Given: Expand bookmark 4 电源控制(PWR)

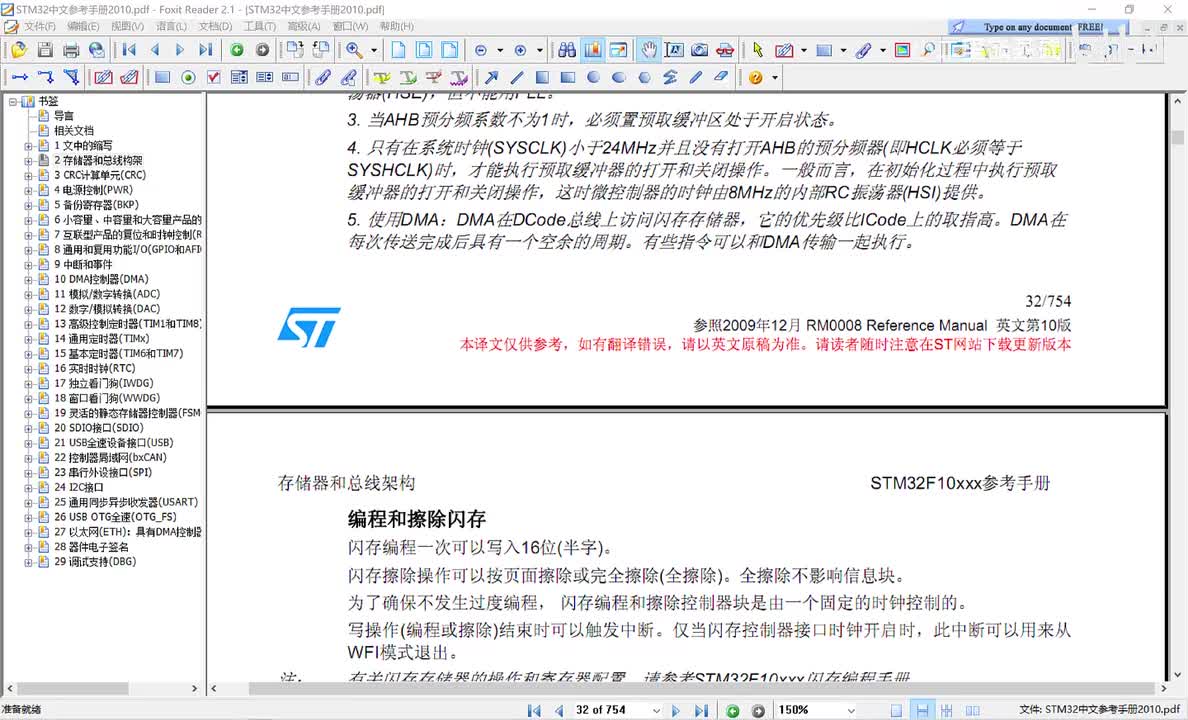Looking at the screenshot, I should [x=28, y=190].
